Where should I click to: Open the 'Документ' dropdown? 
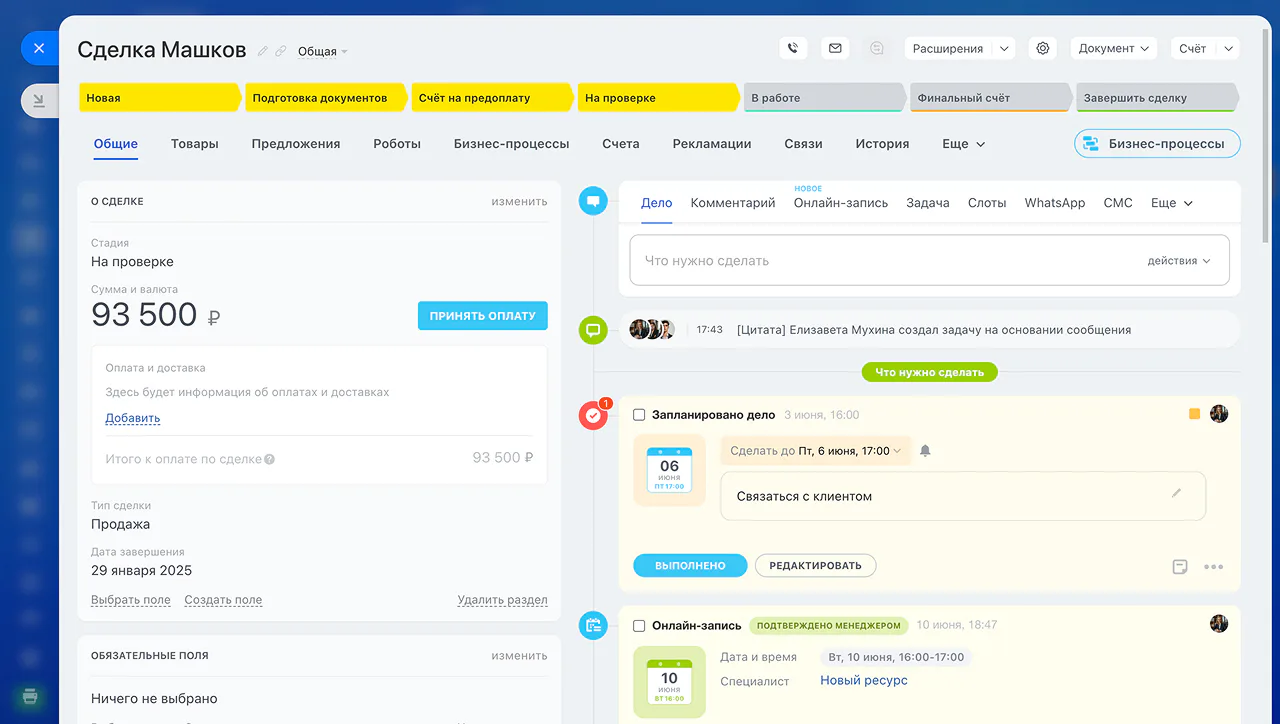[1114, 48]
